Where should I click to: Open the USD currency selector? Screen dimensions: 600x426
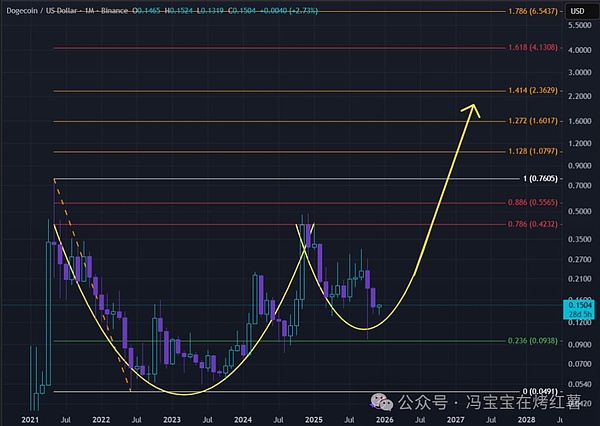coord(577,9)
